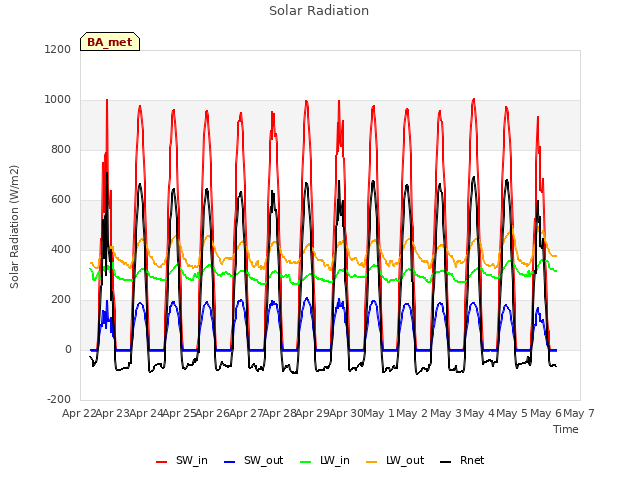640x480 pixels.
Task: Click the 1000 y-axis tick label
Action: point(58,100)
